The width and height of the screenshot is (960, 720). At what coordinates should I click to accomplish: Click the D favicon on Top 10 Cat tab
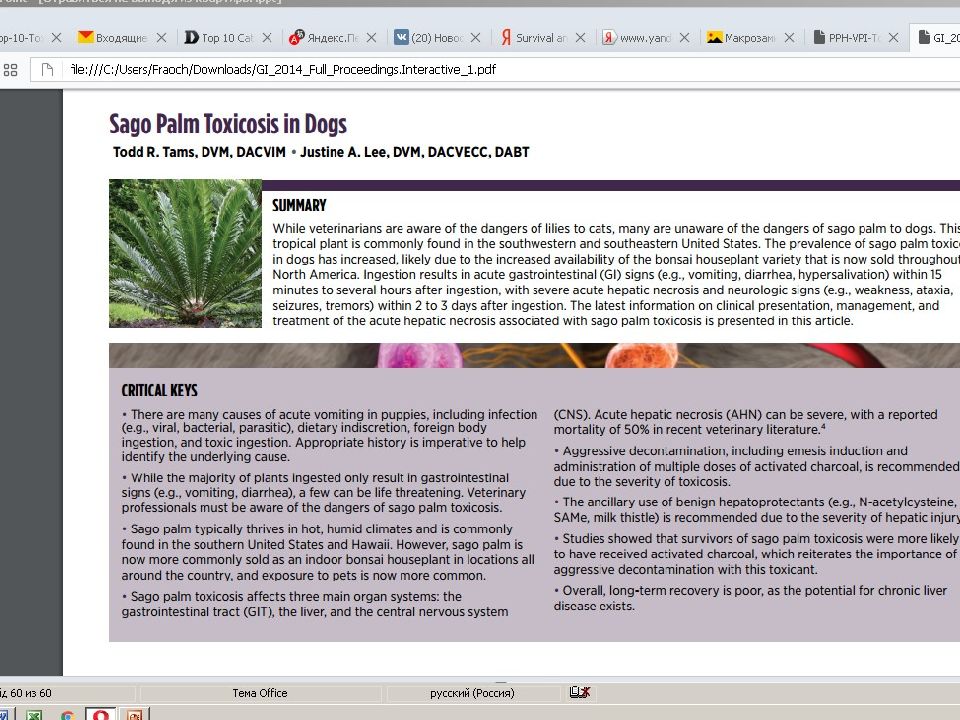[x=192, y=37]
